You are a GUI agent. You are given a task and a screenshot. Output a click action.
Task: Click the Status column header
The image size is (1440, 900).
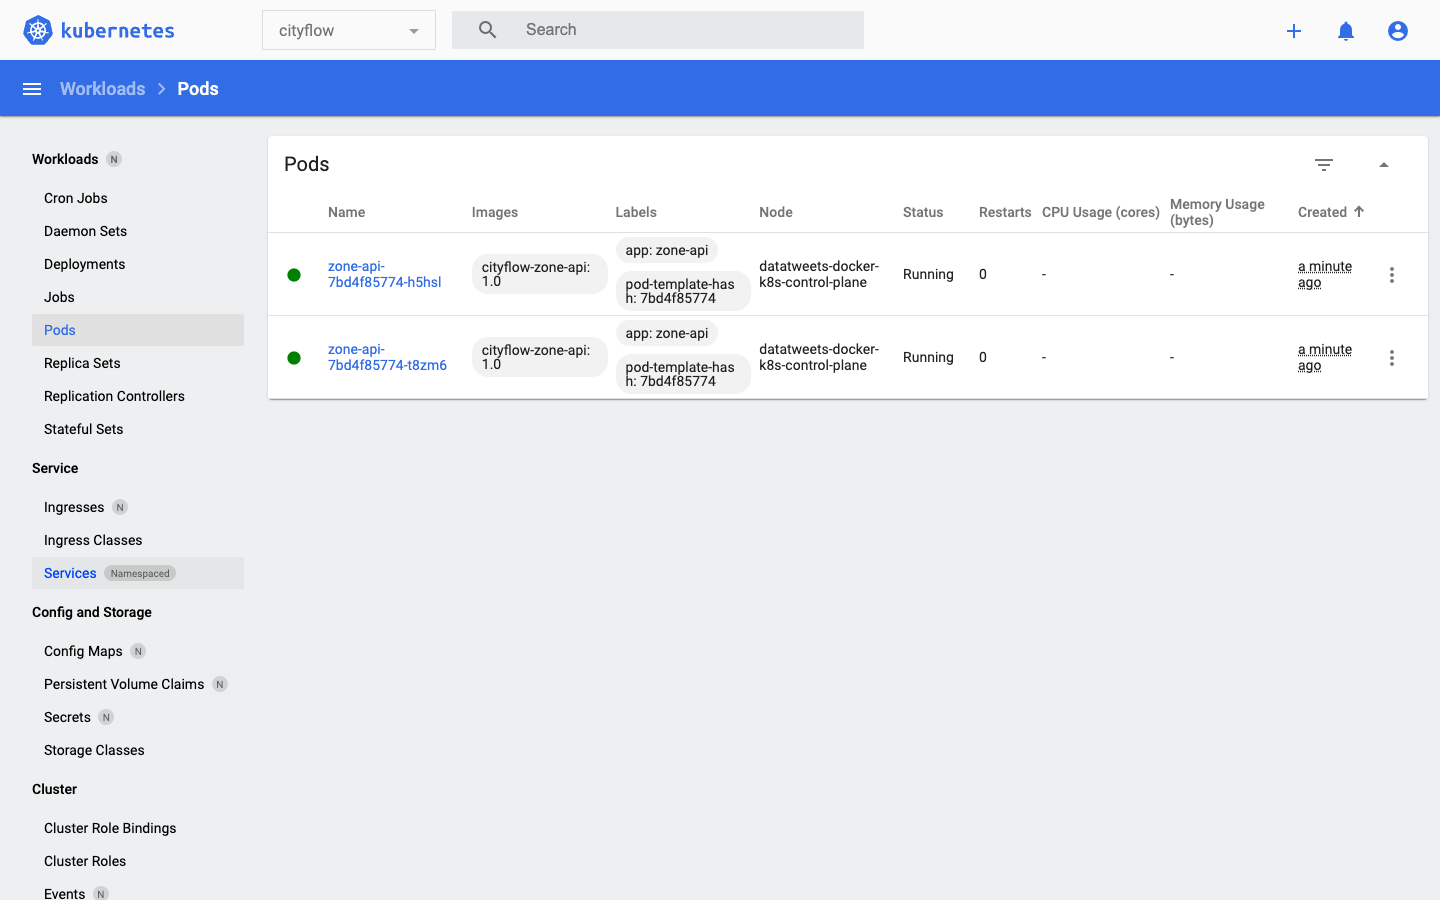point(923,212)
